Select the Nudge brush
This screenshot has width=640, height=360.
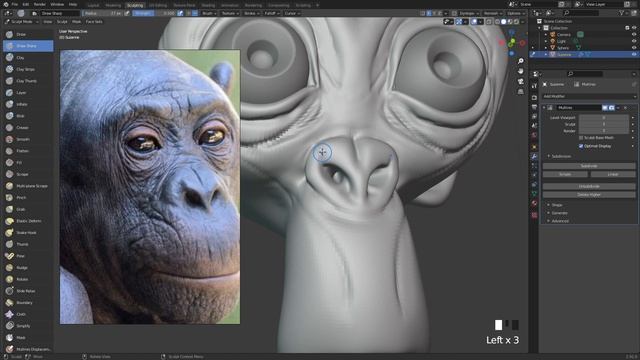28,268
